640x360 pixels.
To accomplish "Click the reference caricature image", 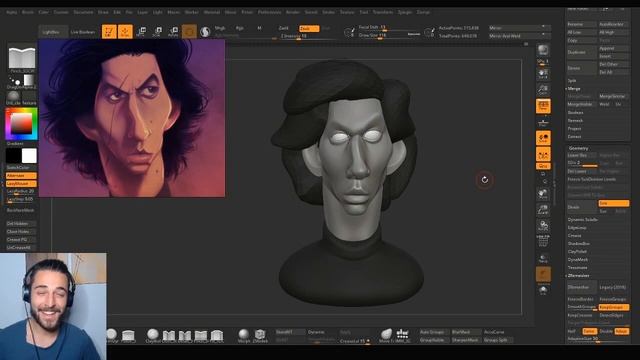I will click(x=131, y=118).
